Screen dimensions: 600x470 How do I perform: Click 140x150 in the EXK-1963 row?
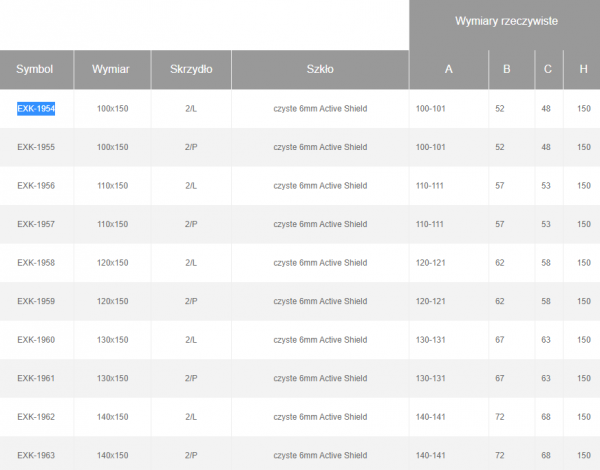112,455
